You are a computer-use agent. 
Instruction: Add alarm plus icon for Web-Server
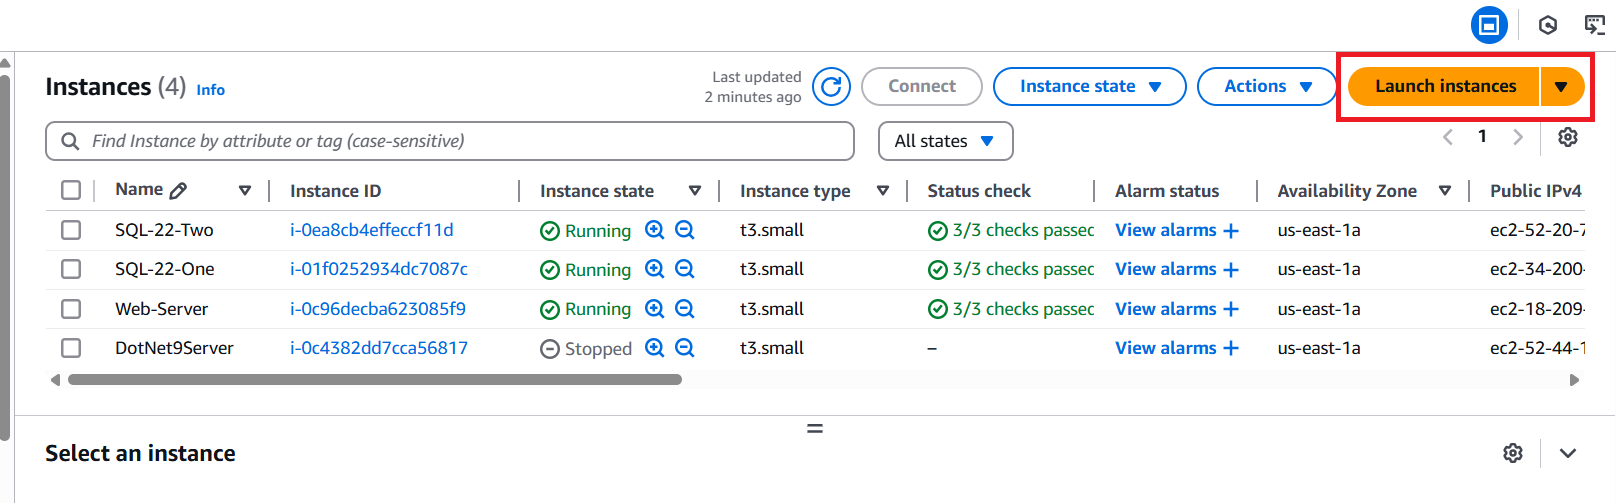tap(1231, 310)
